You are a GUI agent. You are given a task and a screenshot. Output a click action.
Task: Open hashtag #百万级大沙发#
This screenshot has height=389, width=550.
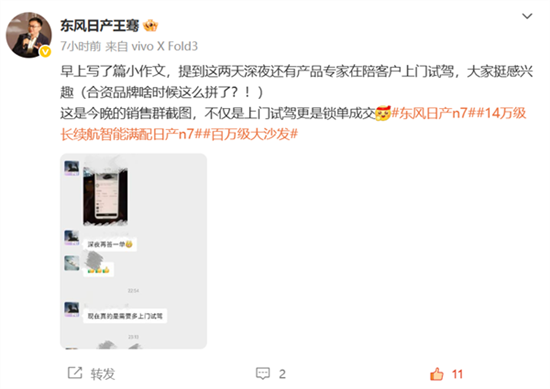tap(250, 134)
